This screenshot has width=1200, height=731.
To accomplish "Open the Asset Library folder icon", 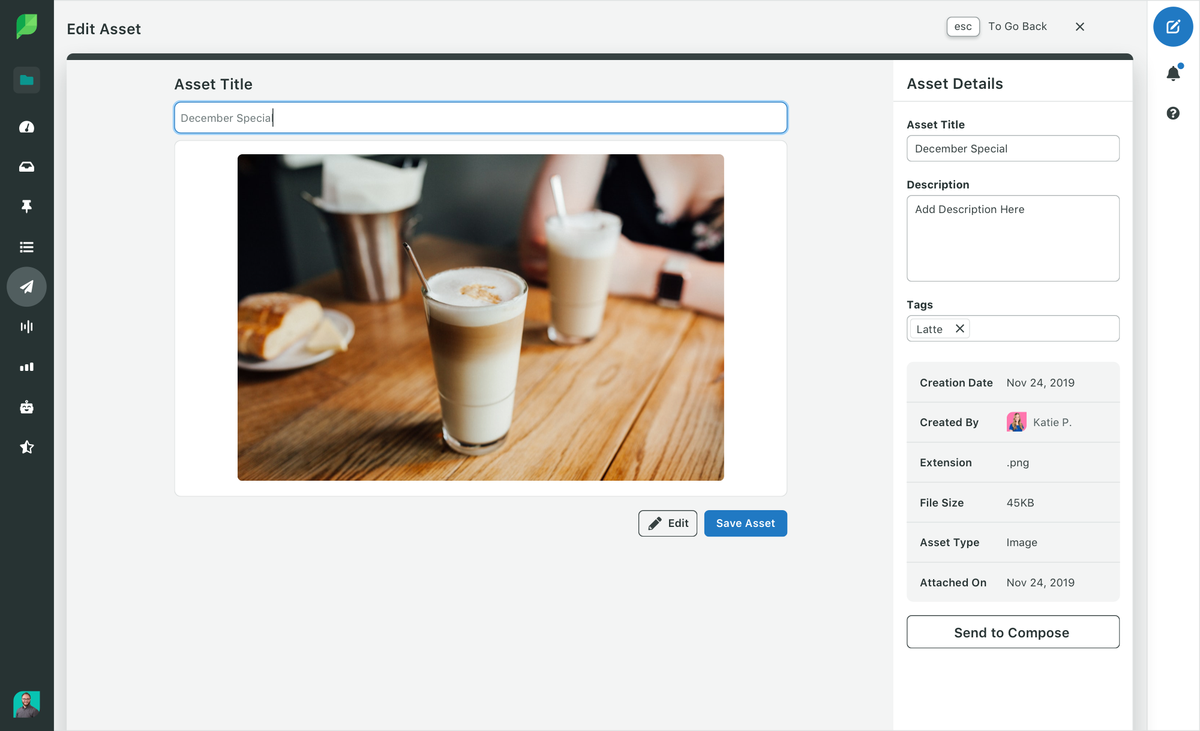I will (27, 80).
